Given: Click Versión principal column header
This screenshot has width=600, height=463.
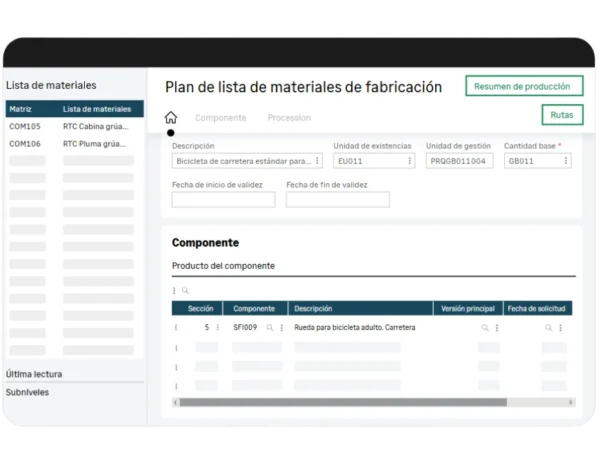Looking at the screenshot, I should (468, 308).
